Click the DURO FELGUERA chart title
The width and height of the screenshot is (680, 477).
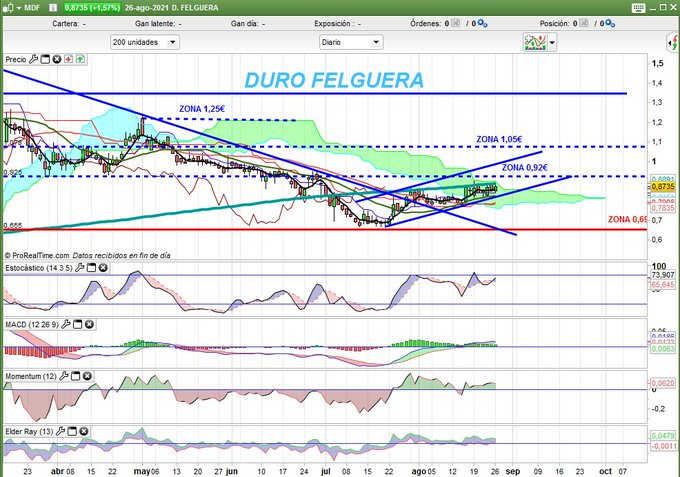click(334, 80)
